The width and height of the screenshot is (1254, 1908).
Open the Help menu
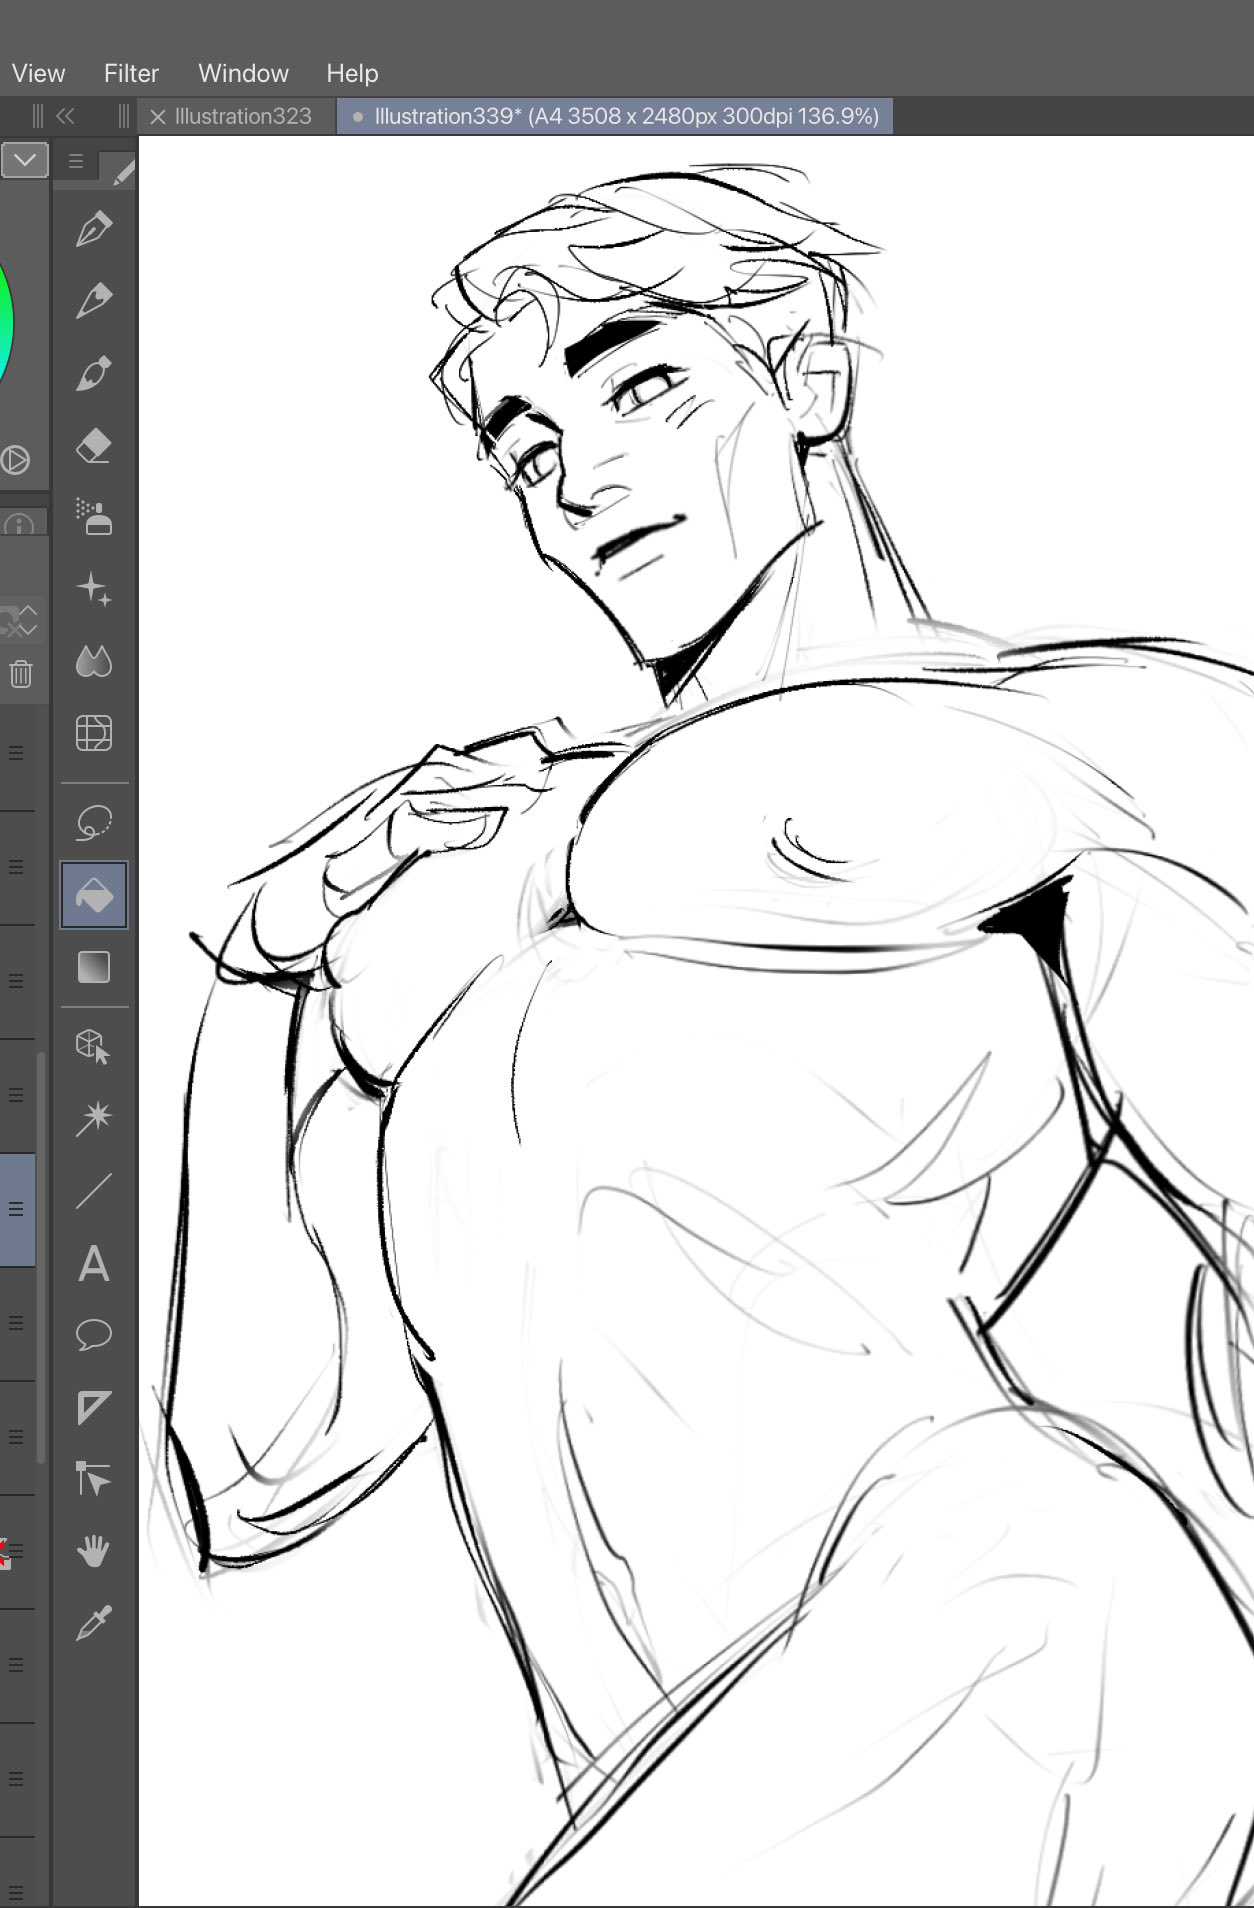(352, 73)
